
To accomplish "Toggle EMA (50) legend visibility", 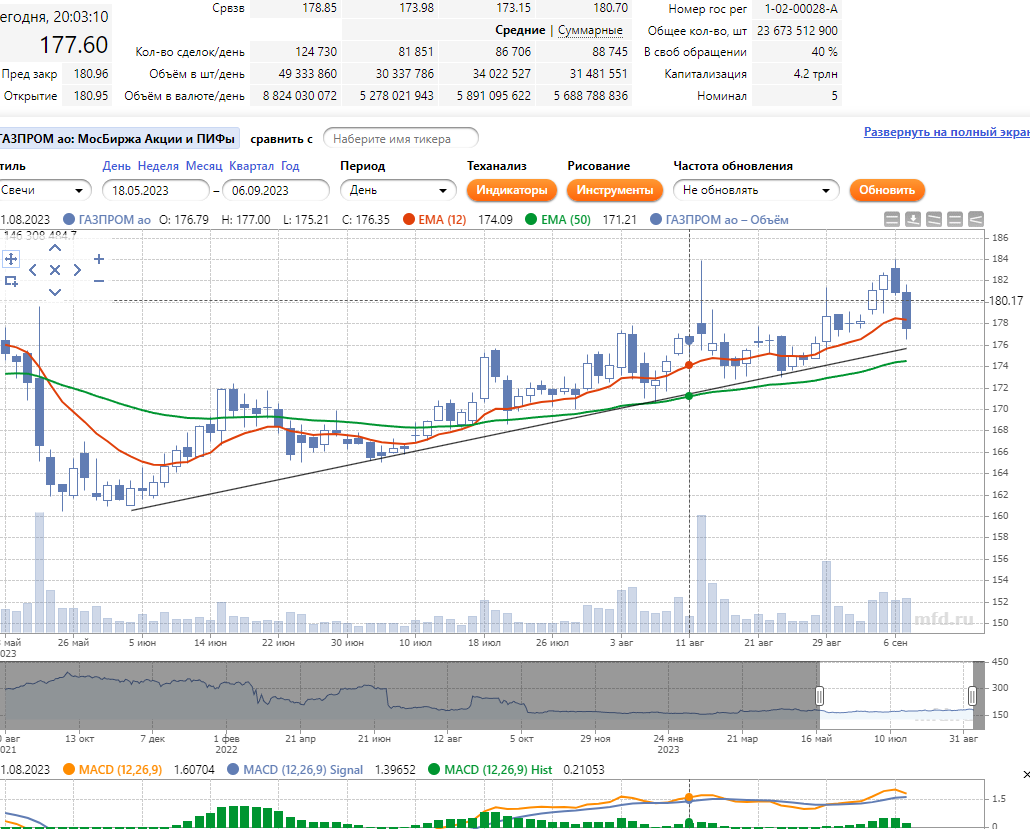I will 531,219.
